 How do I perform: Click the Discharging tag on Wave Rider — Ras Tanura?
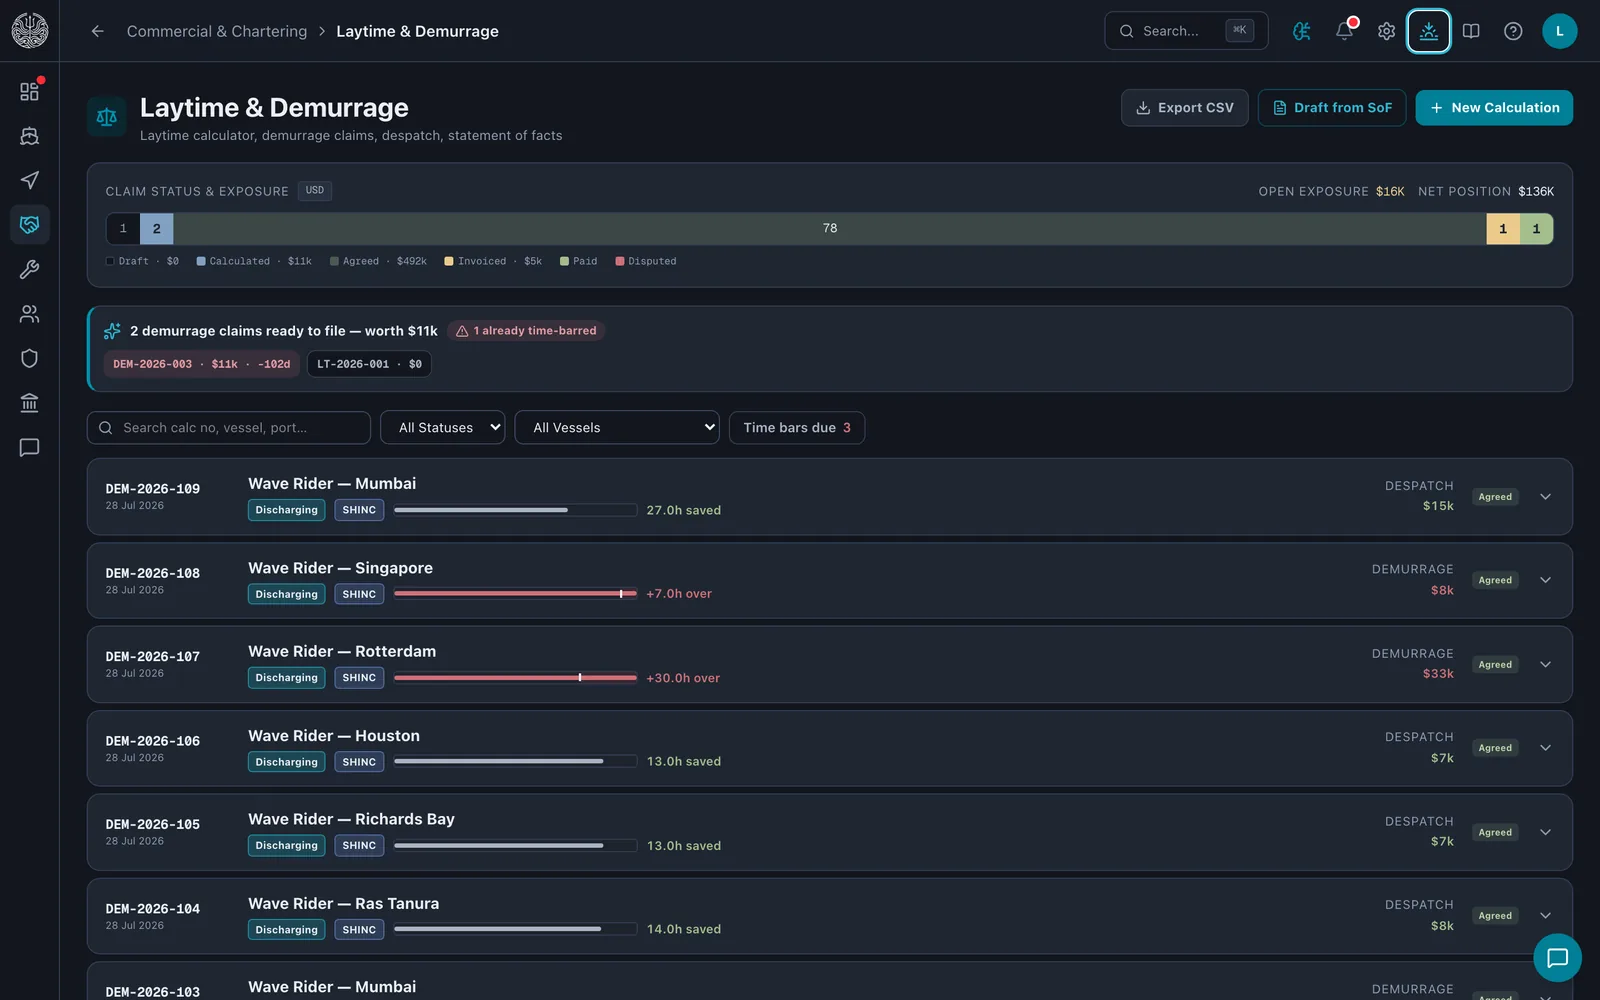coord(287,930)
